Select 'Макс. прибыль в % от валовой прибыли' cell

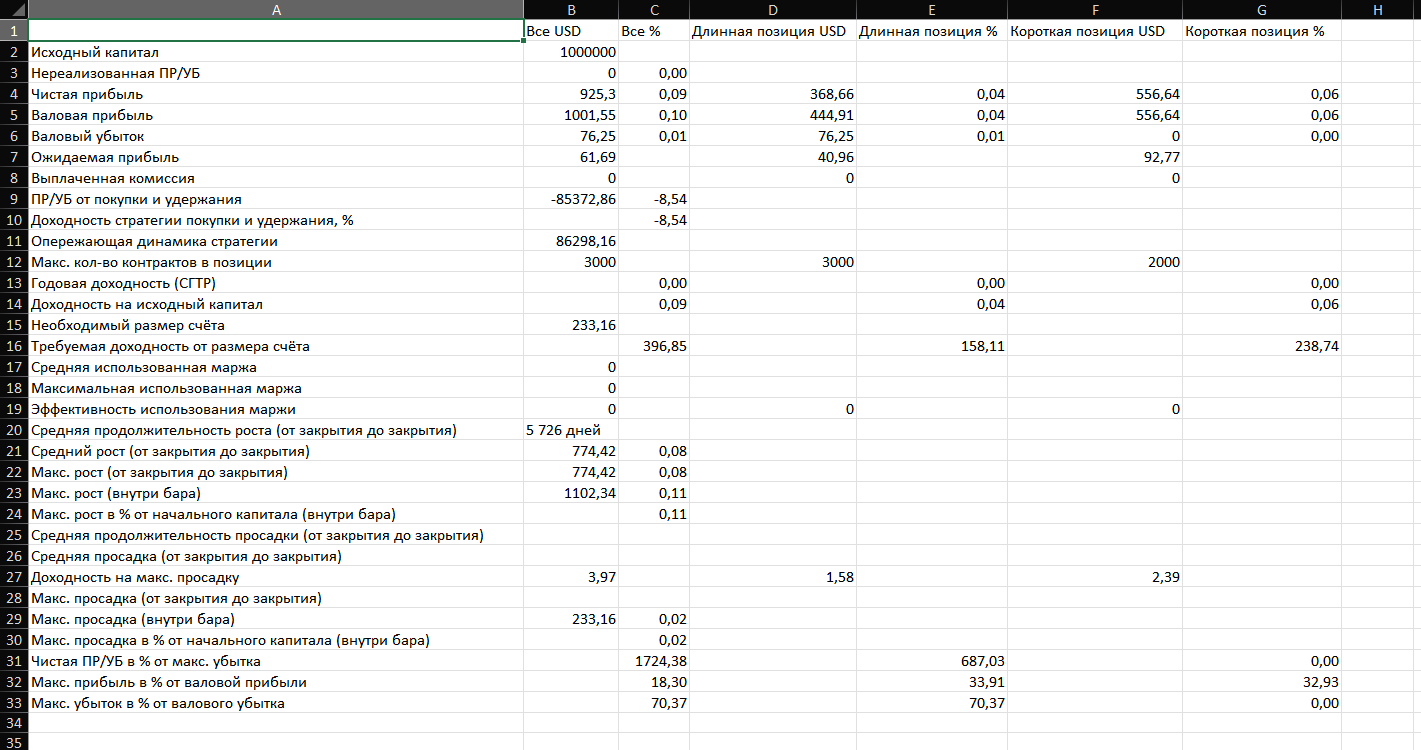click(276, 682)
